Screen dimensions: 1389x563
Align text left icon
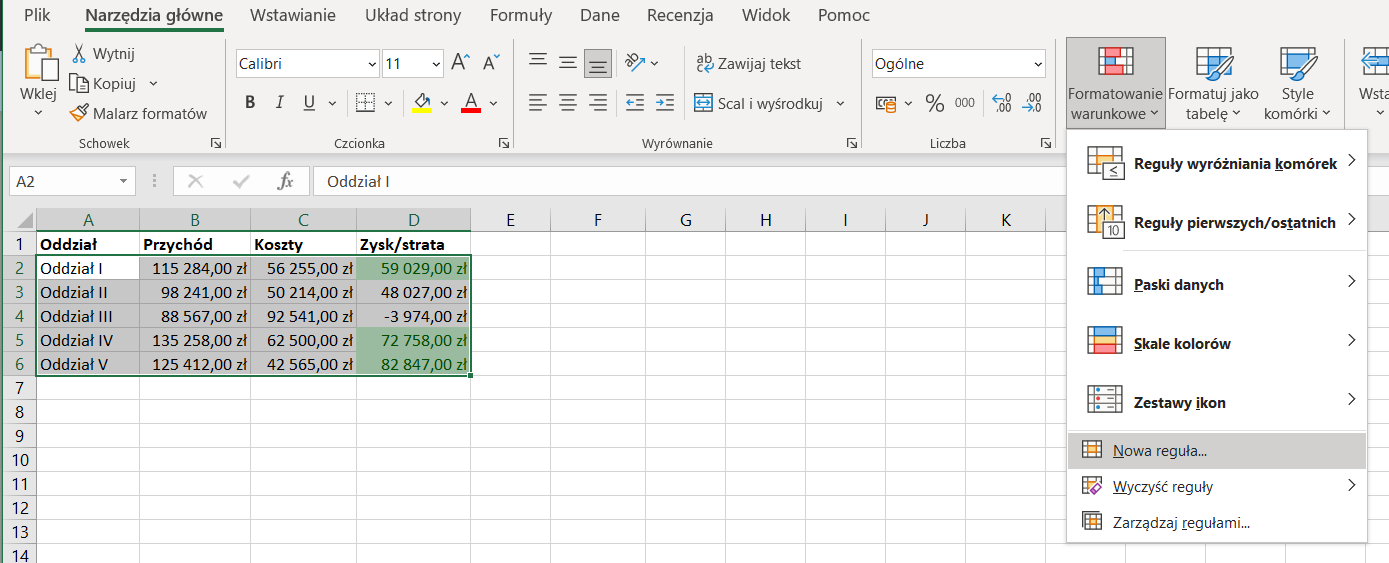538,102
